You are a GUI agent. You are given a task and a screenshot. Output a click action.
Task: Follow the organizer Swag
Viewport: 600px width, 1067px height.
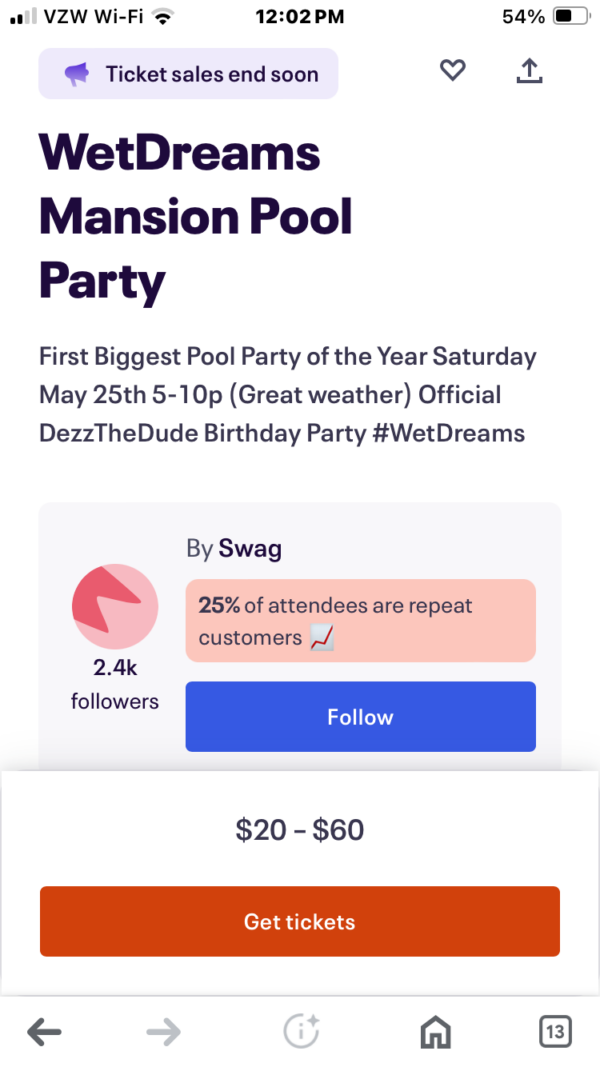click(x=360, y=717)
